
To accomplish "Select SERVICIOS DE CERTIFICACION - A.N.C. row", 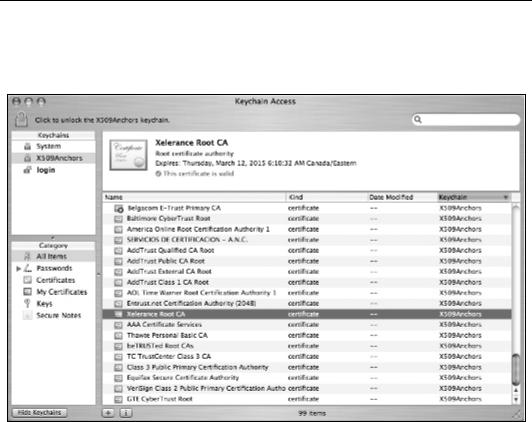I will [307, 240].
